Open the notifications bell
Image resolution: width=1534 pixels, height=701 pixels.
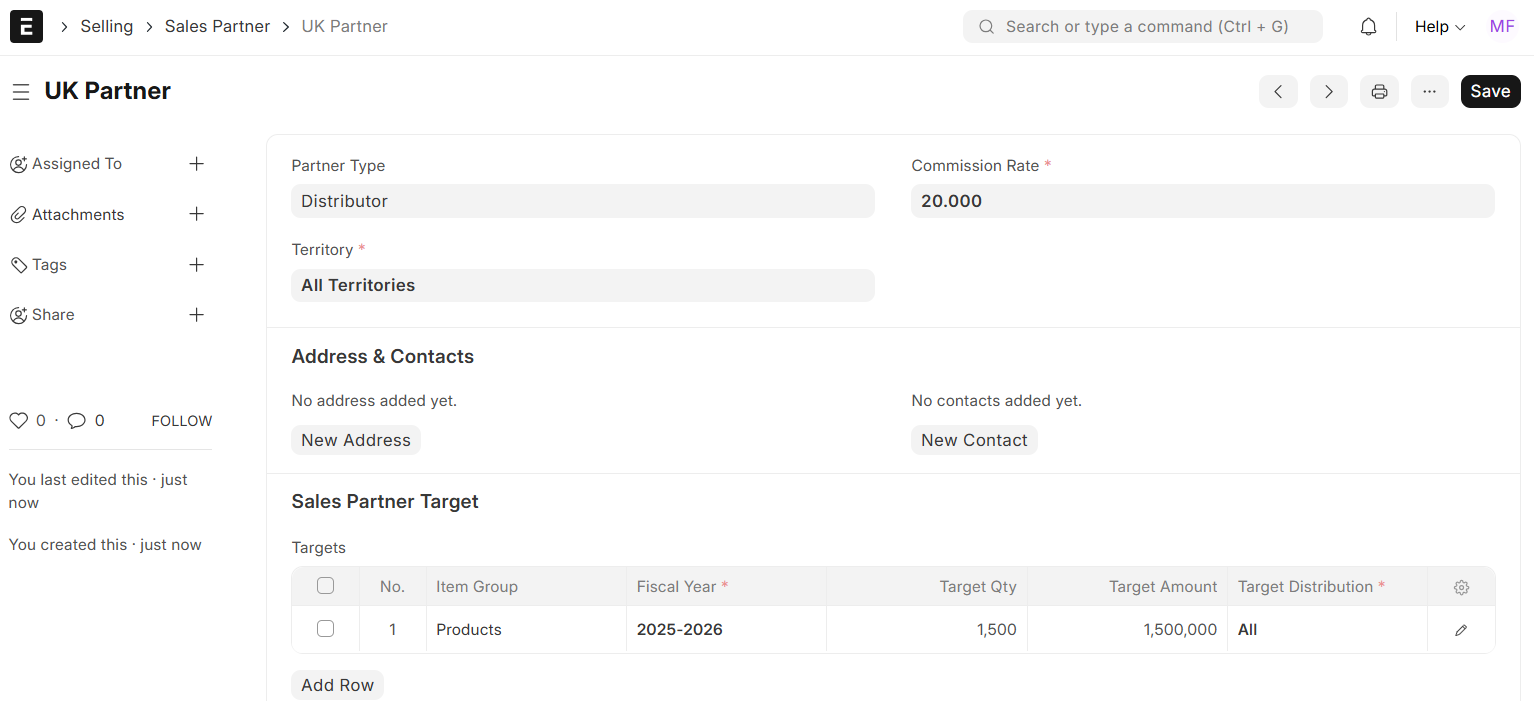point(1368,27)
